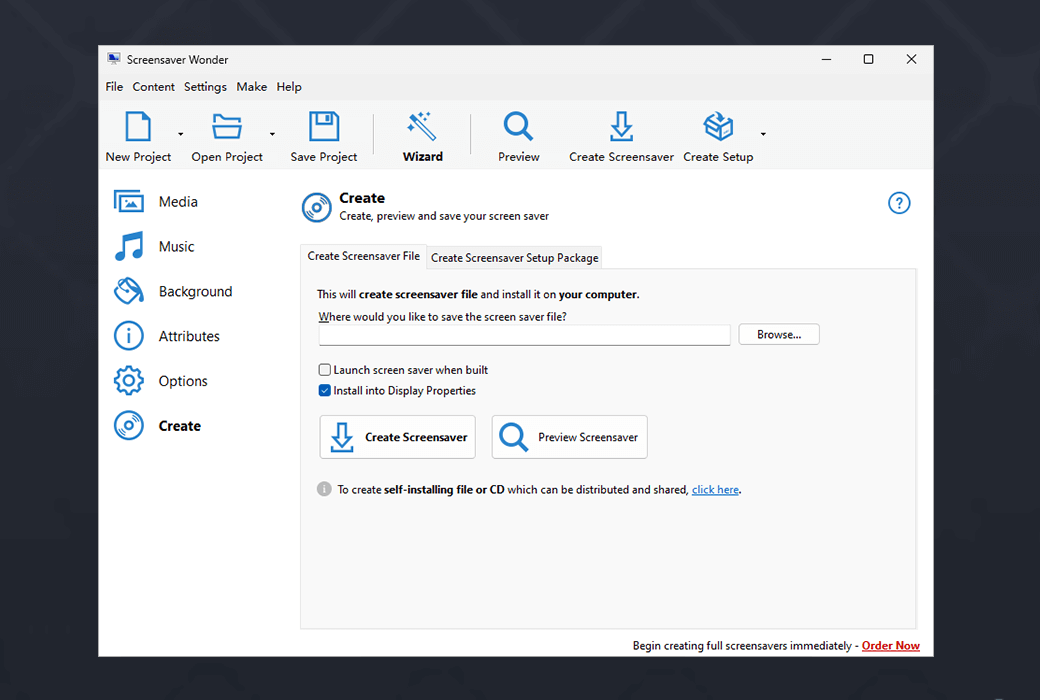
Task: Open the Background paint bucket section
Action: point(173,291)
